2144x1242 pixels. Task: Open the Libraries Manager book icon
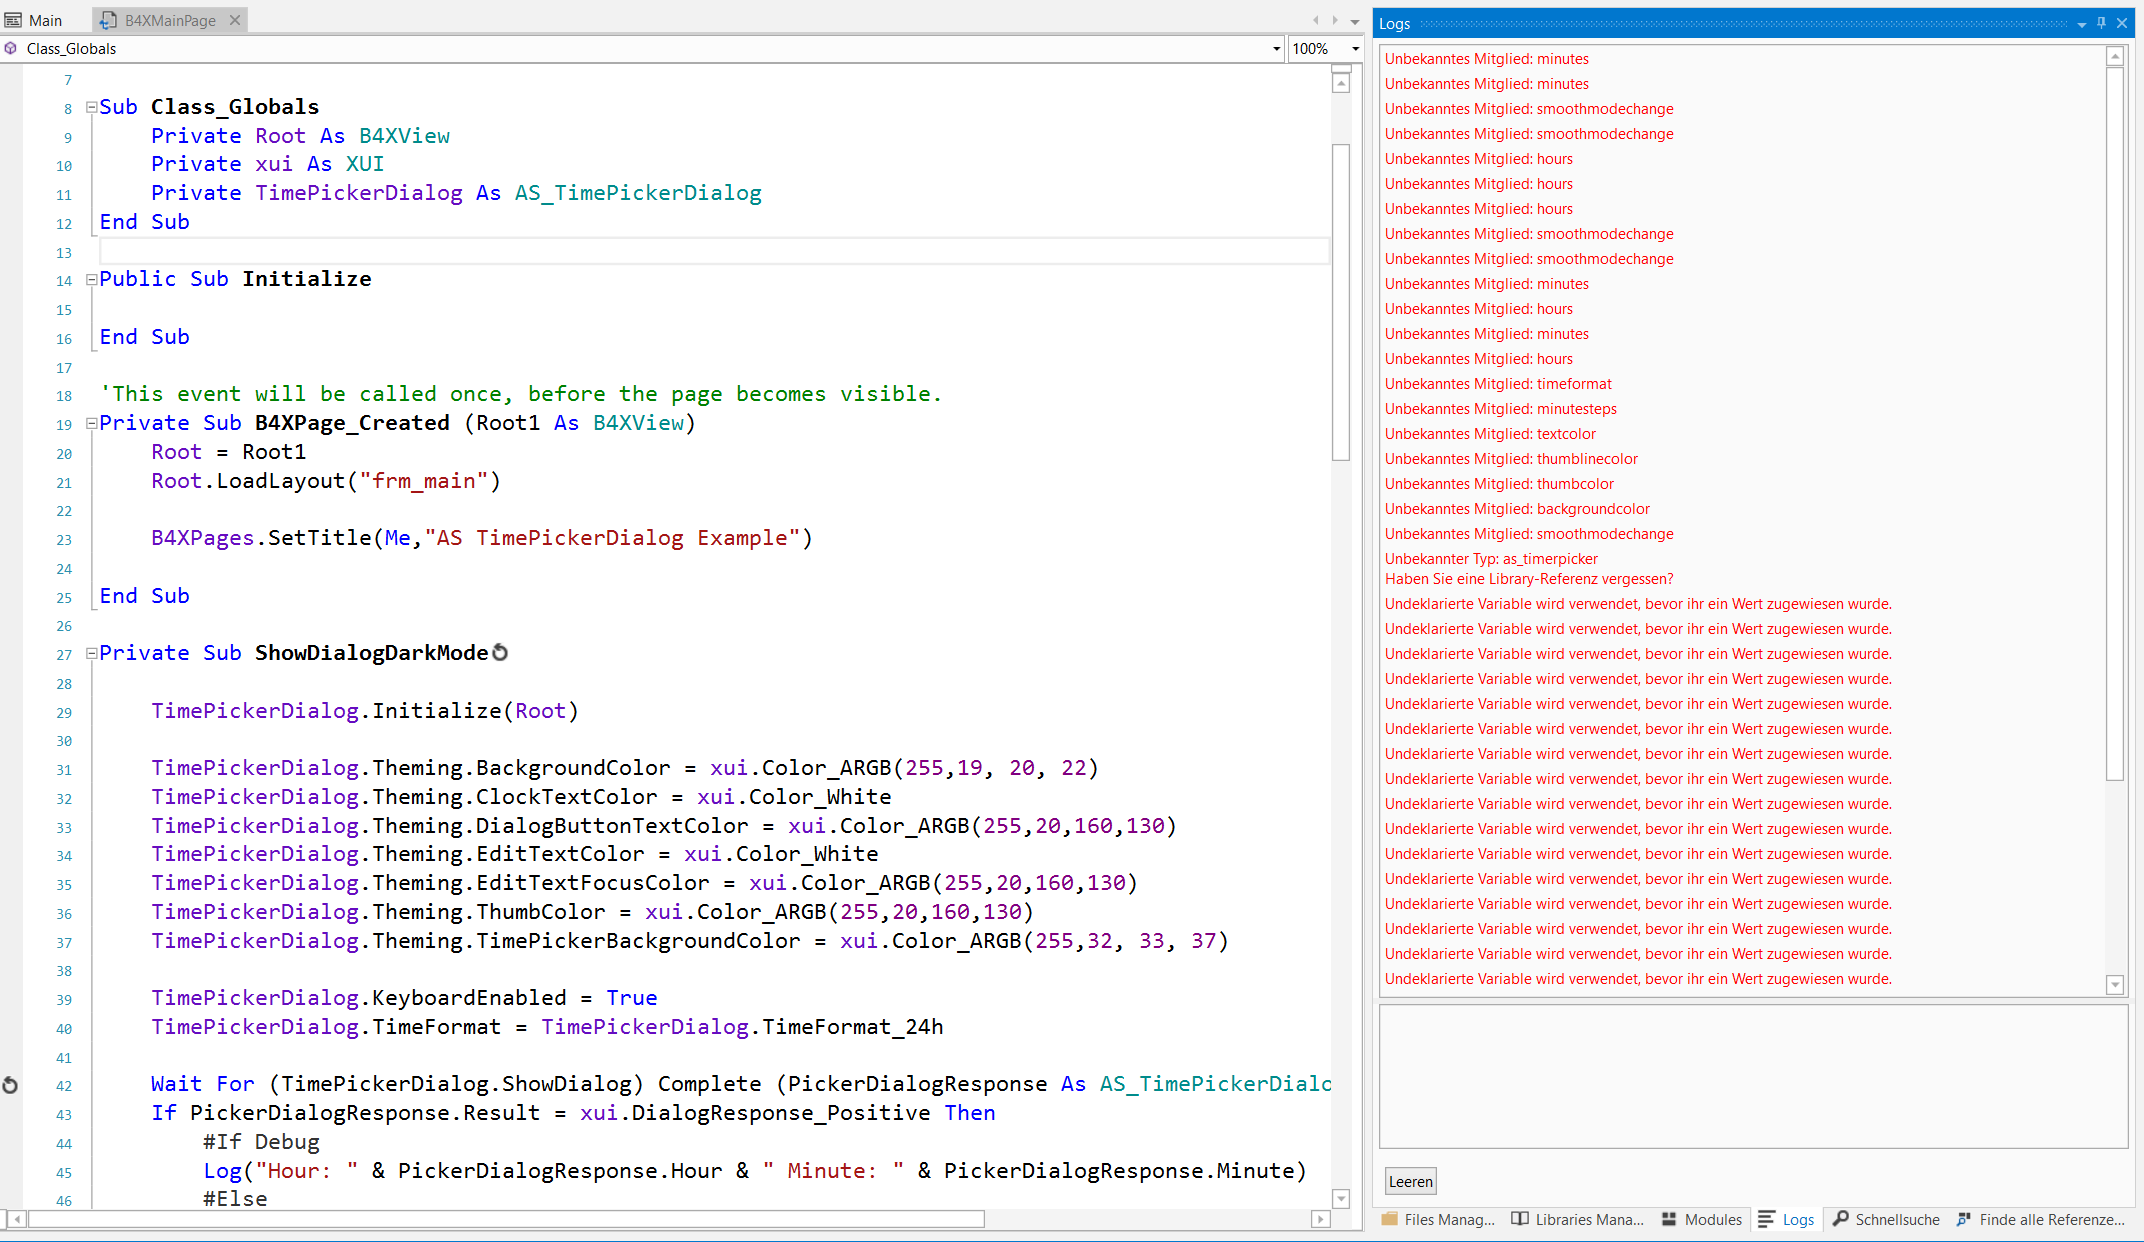1520,1219
